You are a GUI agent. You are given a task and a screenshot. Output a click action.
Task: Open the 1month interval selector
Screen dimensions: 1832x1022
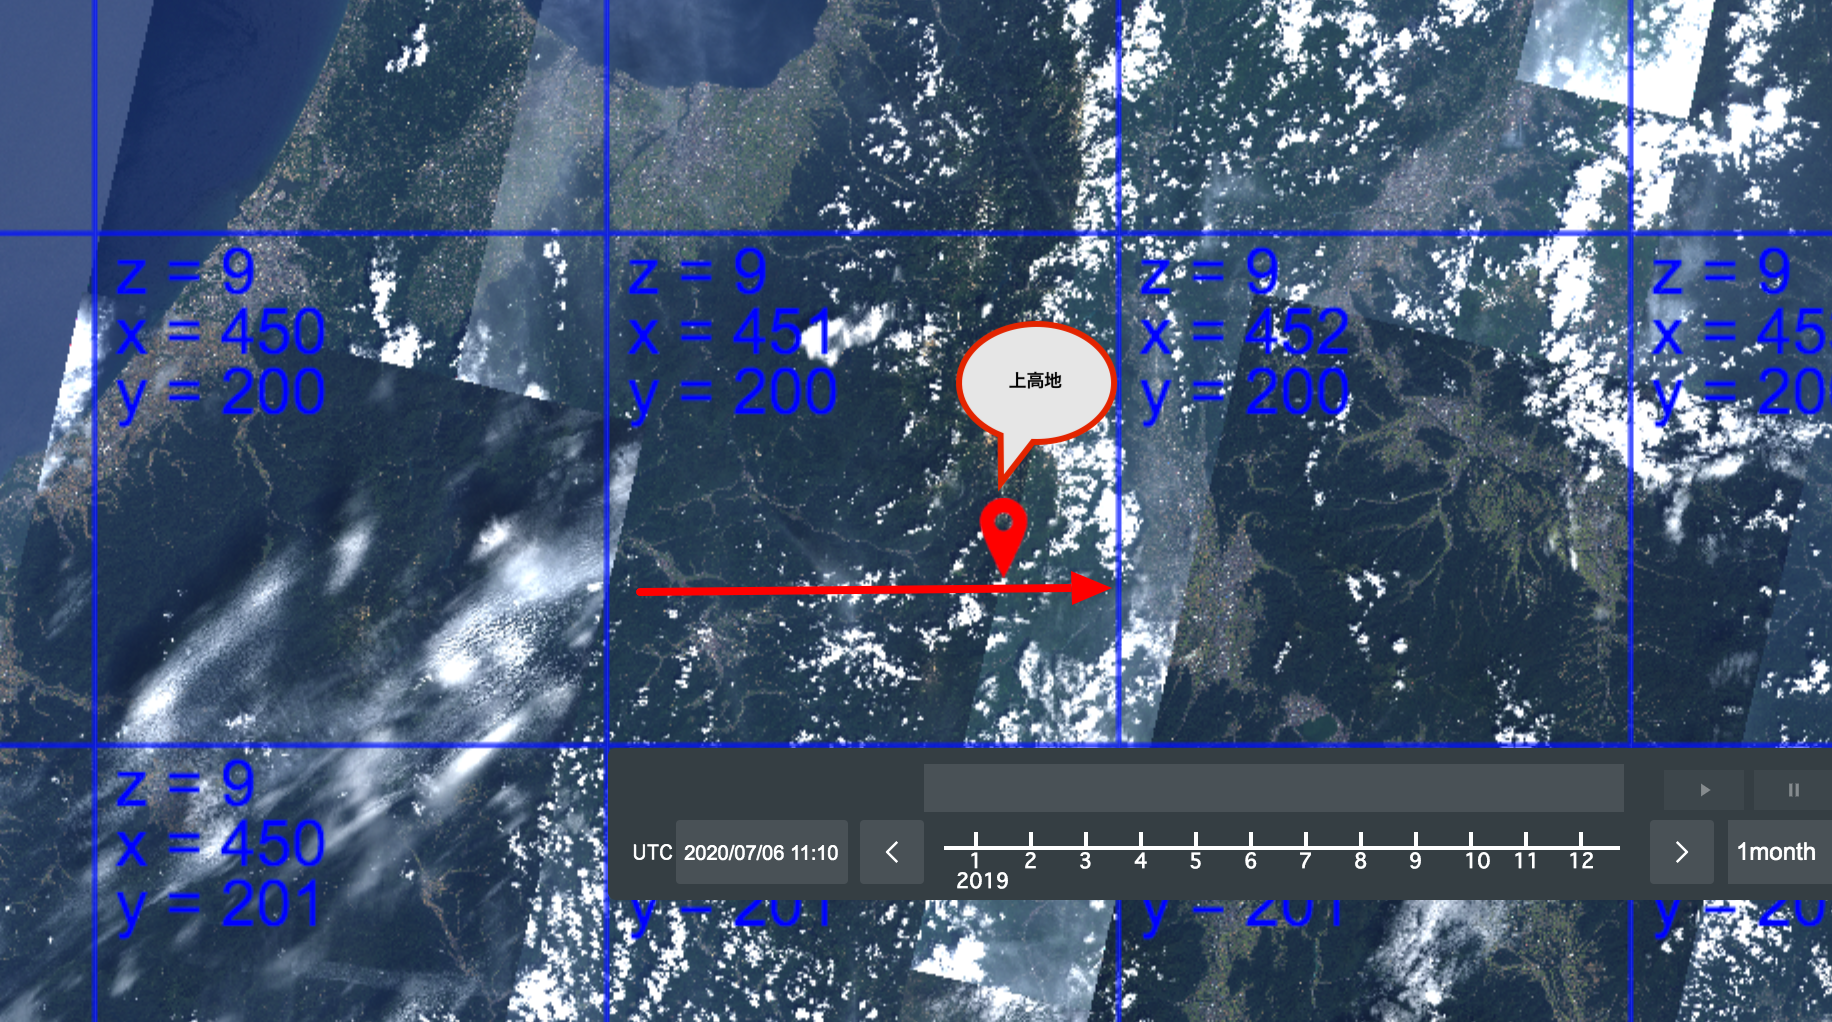pos(1777,852)
